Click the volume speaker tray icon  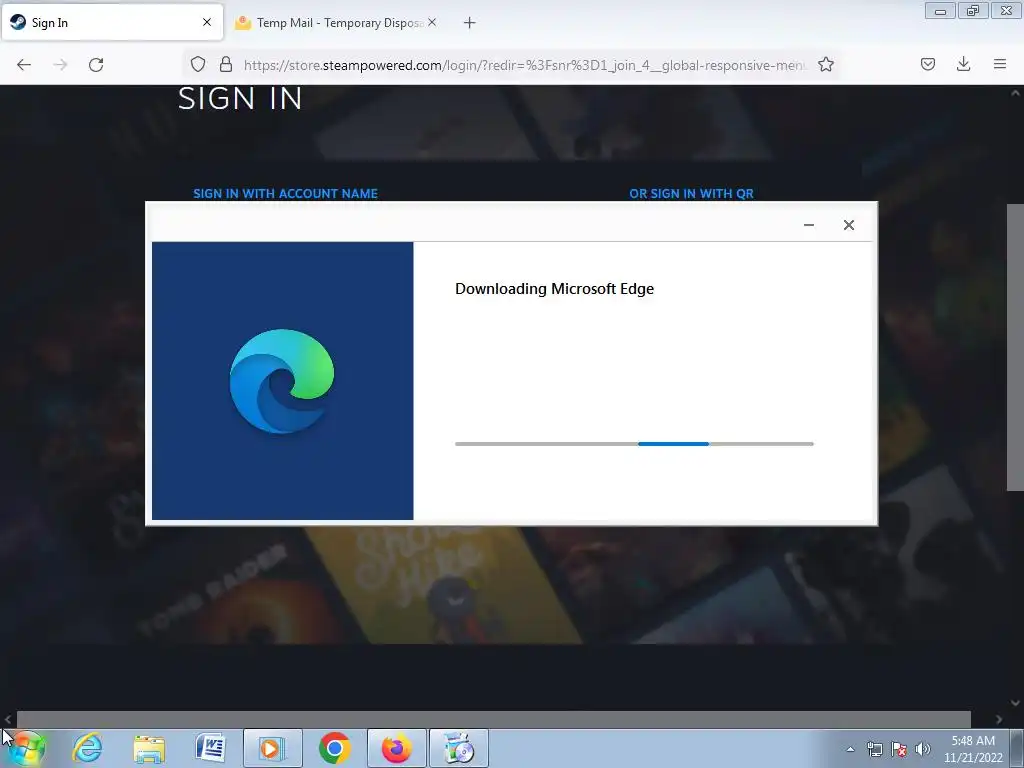click(x=923, y=749)
